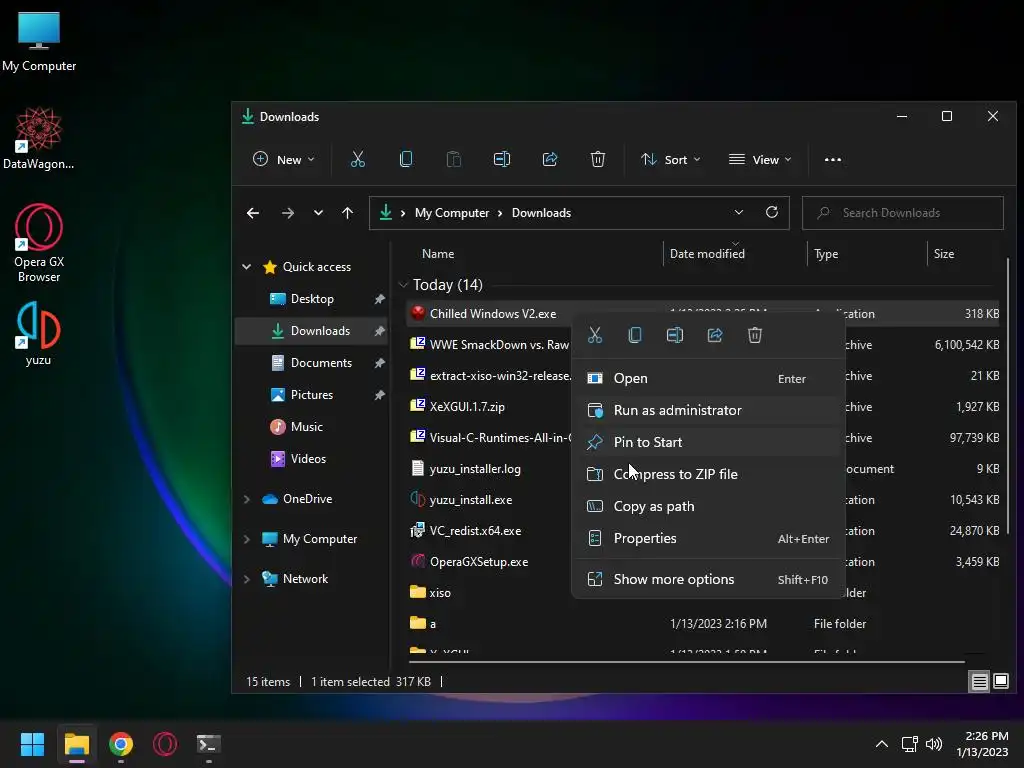Choose Copy as path
Viewport: 1024px width, 768px height.
pyautogui.click(x=709, y=506)
